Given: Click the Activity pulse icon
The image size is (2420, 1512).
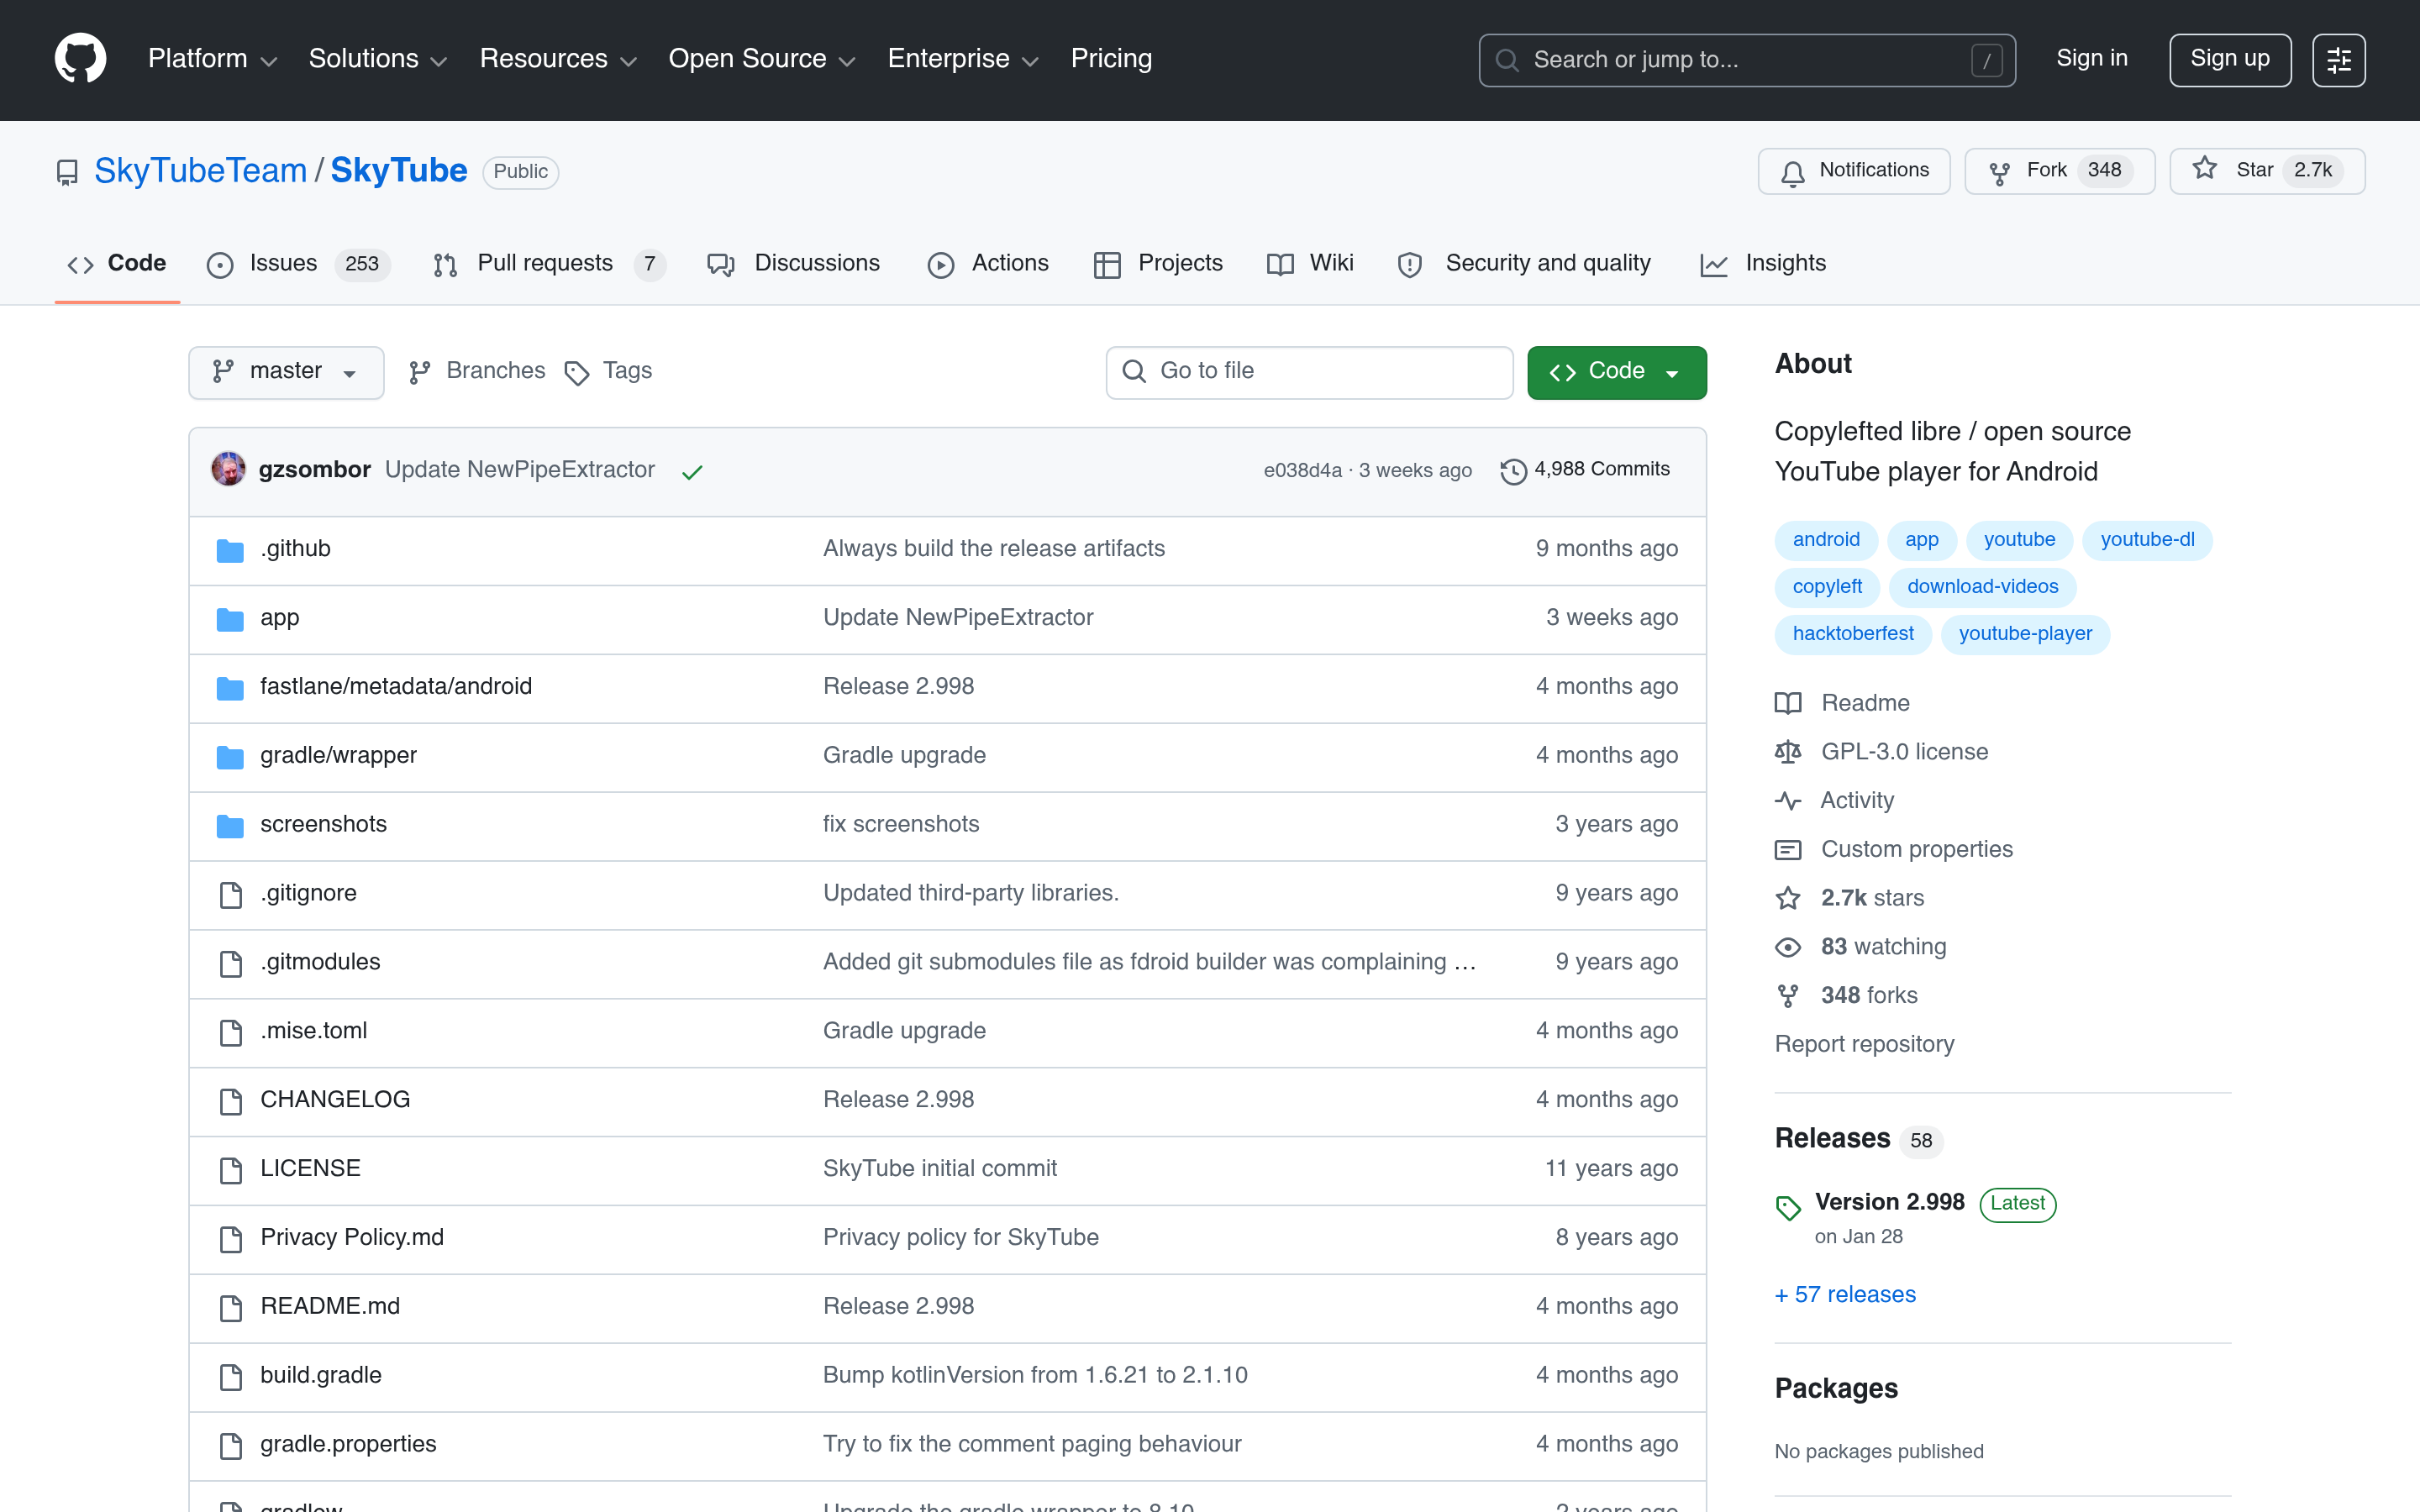Looking at the screenshot, I should (x=1788, y=801).
